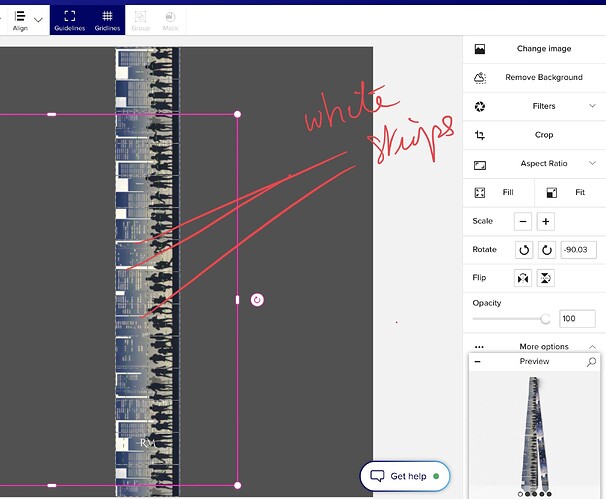The height and width of the screenshot is (499, 606).
Task: Apply Fill to image
Action: (x=508, y=192)
